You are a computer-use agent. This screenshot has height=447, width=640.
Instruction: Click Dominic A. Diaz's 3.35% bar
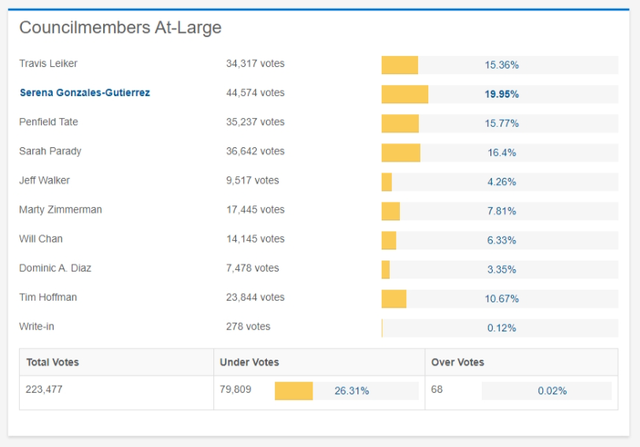[x=500, y=269]
